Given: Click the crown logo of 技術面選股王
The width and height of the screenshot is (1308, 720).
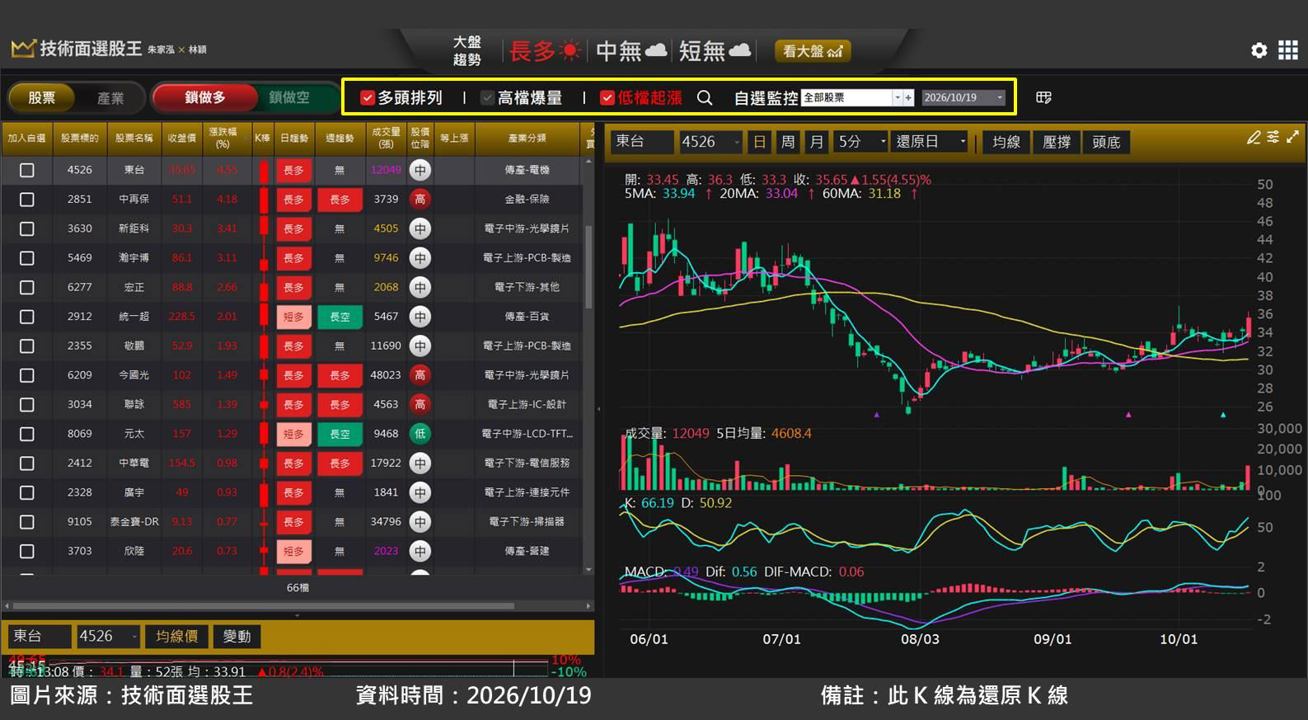Looking at the screenshot, I should [x=23, y=49].
